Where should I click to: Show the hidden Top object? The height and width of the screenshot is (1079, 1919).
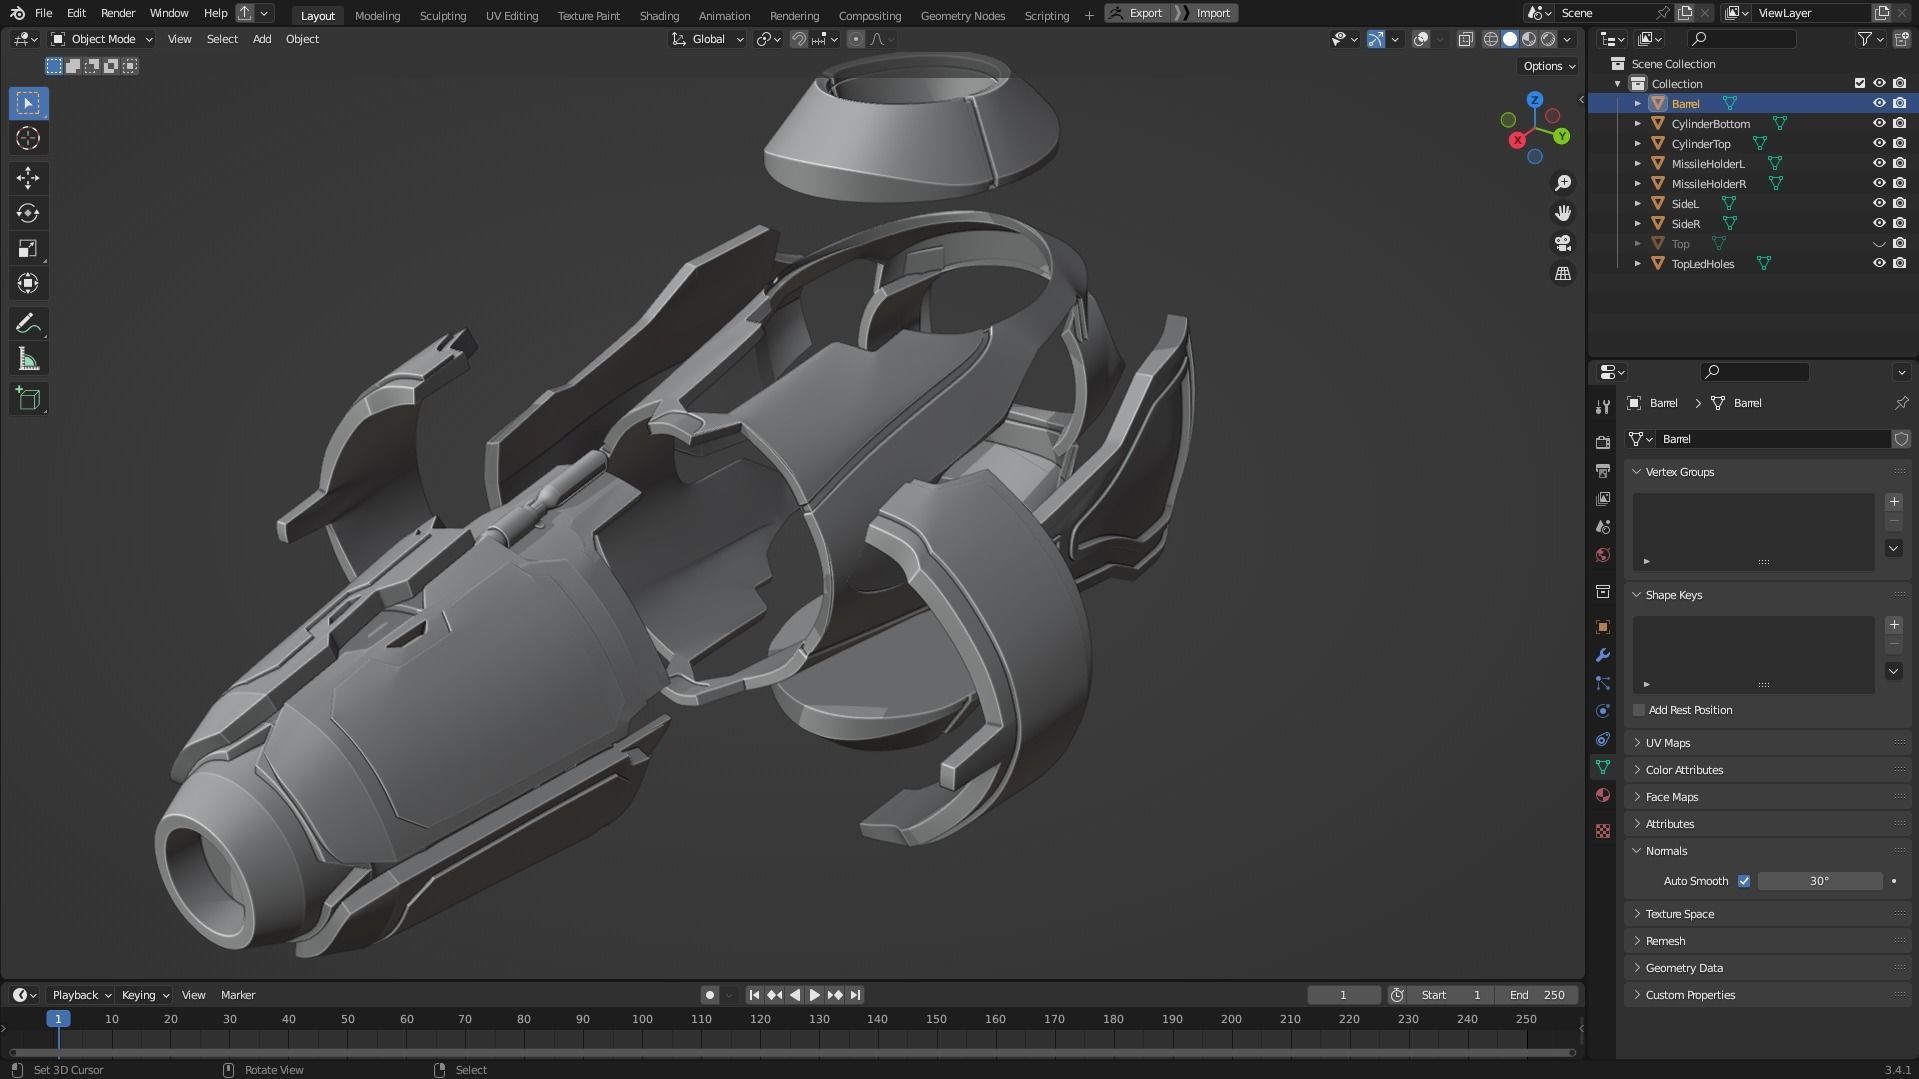[1878, 244]
